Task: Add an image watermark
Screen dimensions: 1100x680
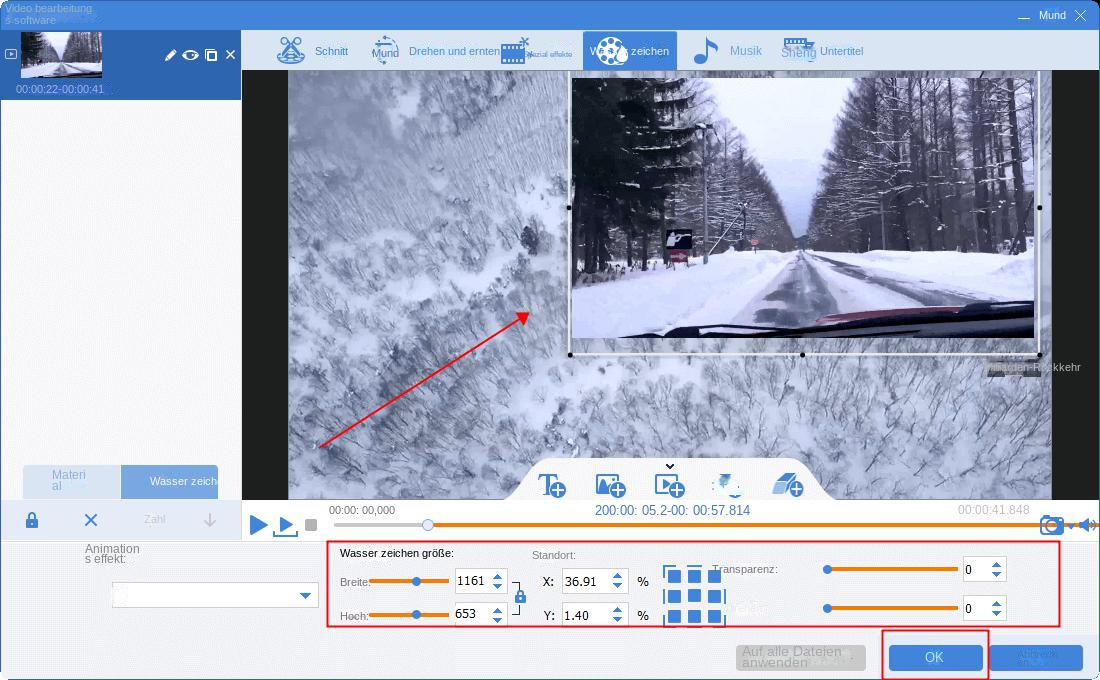Action: 610,485
